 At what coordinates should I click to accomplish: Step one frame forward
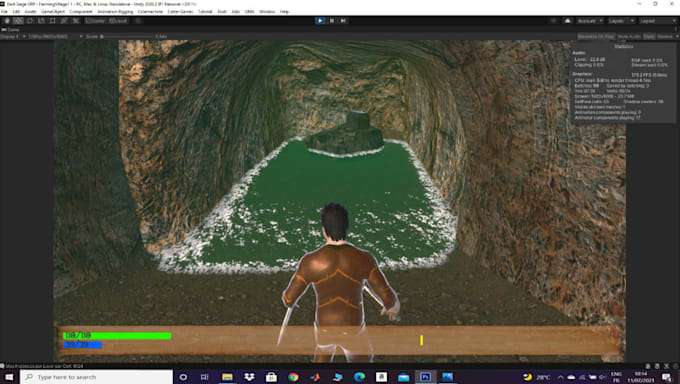343,21
